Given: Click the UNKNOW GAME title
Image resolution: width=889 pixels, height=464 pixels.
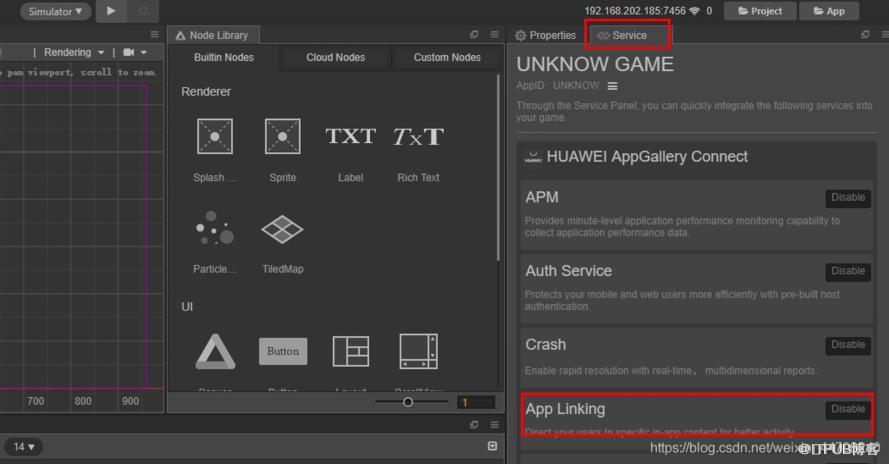Looking at the screenshot, I should pyautogui.click(x=595, y=65).
